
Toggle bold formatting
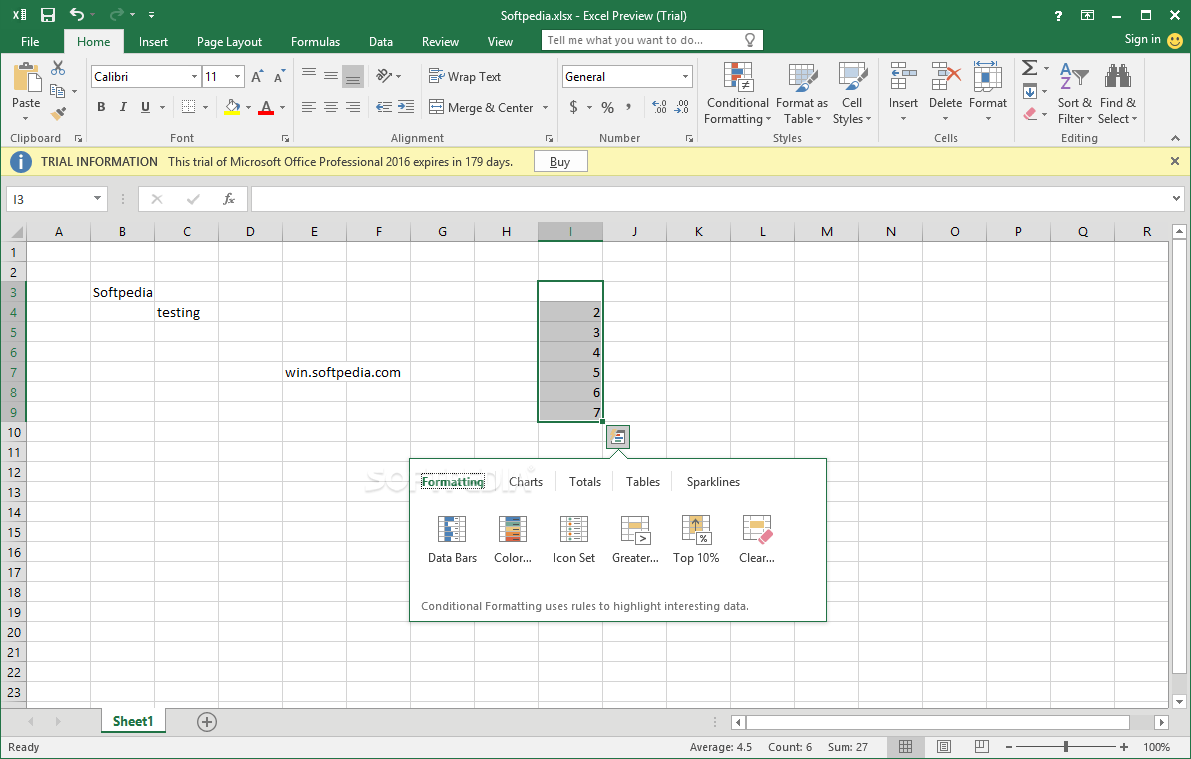click(x=100, y=106)
